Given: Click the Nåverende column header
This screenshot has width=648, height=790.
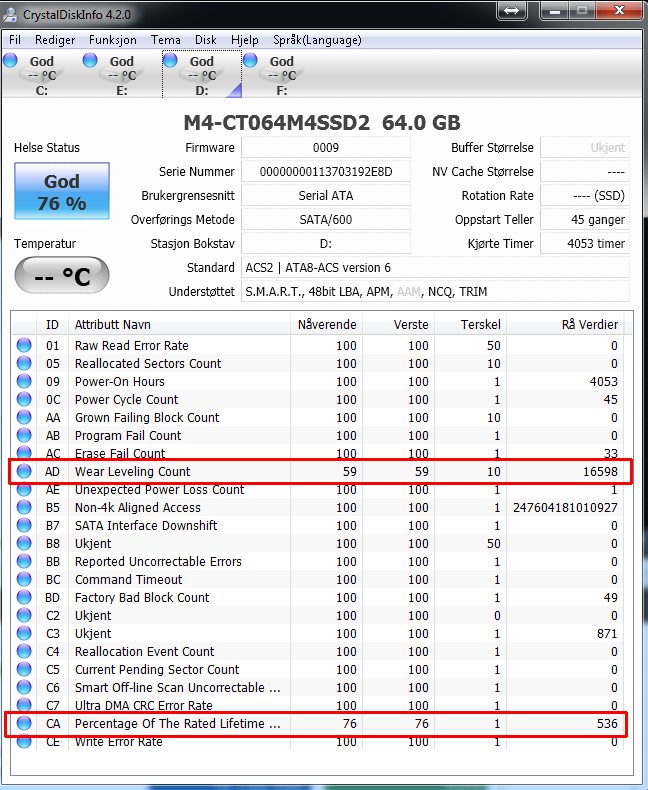Looking at the screenshot, I should click(327, 324).
